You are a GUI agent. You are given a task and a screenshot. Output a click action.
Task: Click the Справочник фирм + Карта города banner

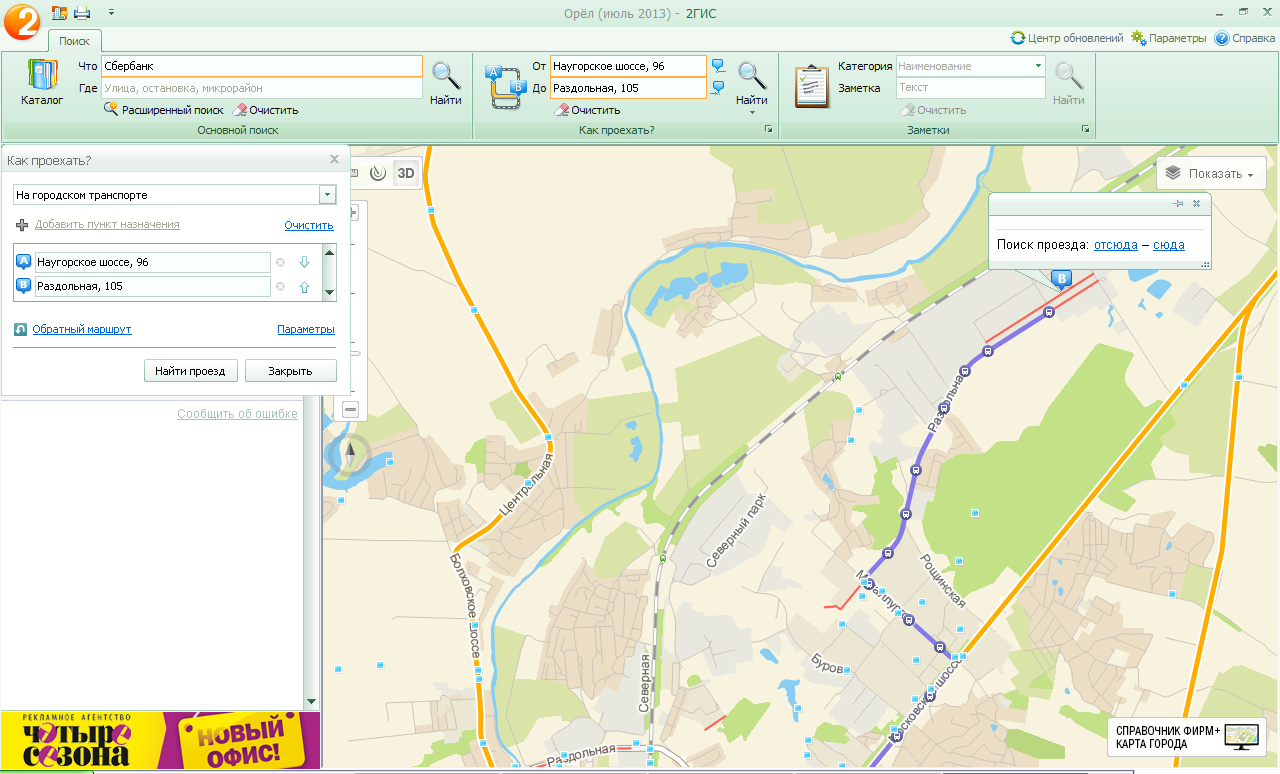pos(1187,739)
